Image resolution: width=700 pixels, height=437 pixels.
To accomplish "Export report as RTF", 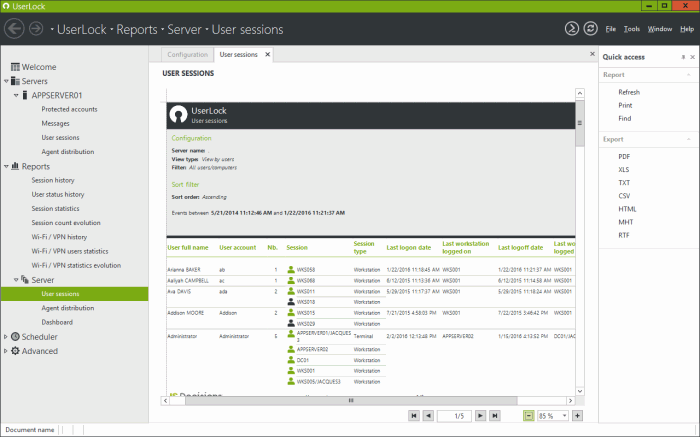I will pos(624,235).
